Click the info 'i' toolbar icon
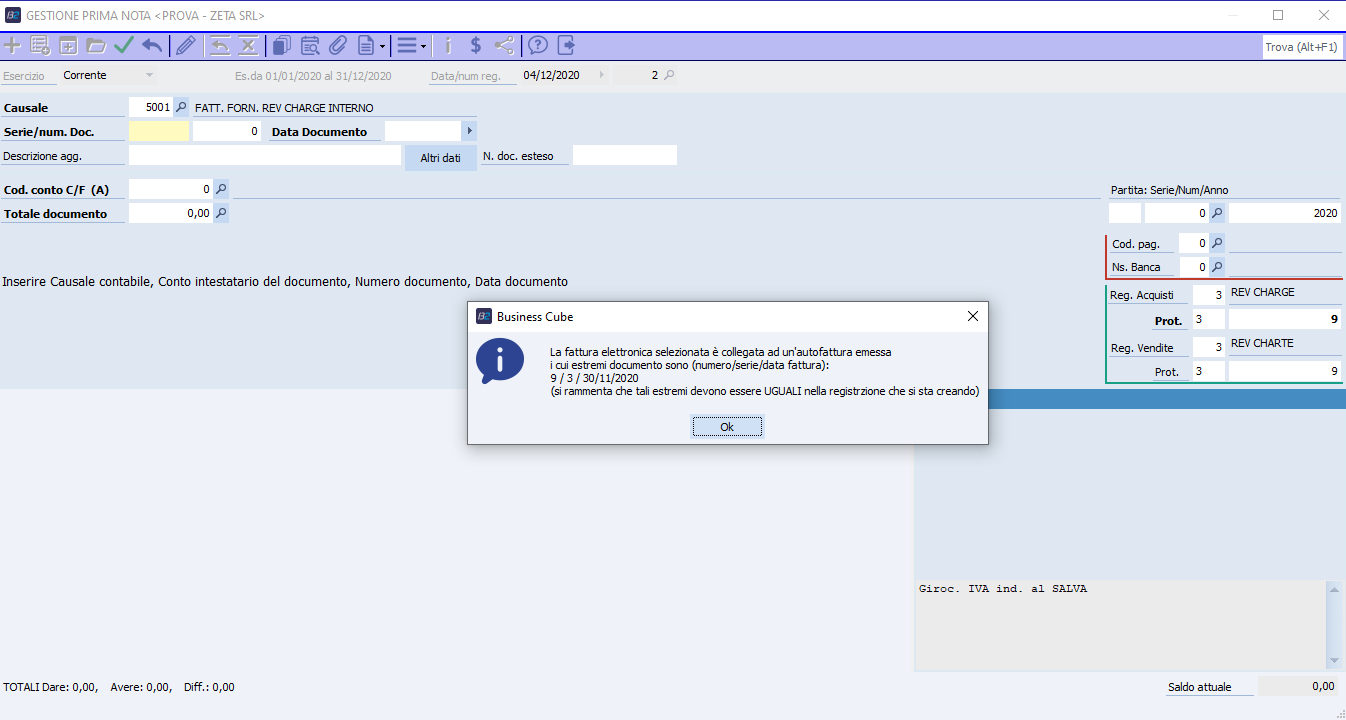 [448, 46]
